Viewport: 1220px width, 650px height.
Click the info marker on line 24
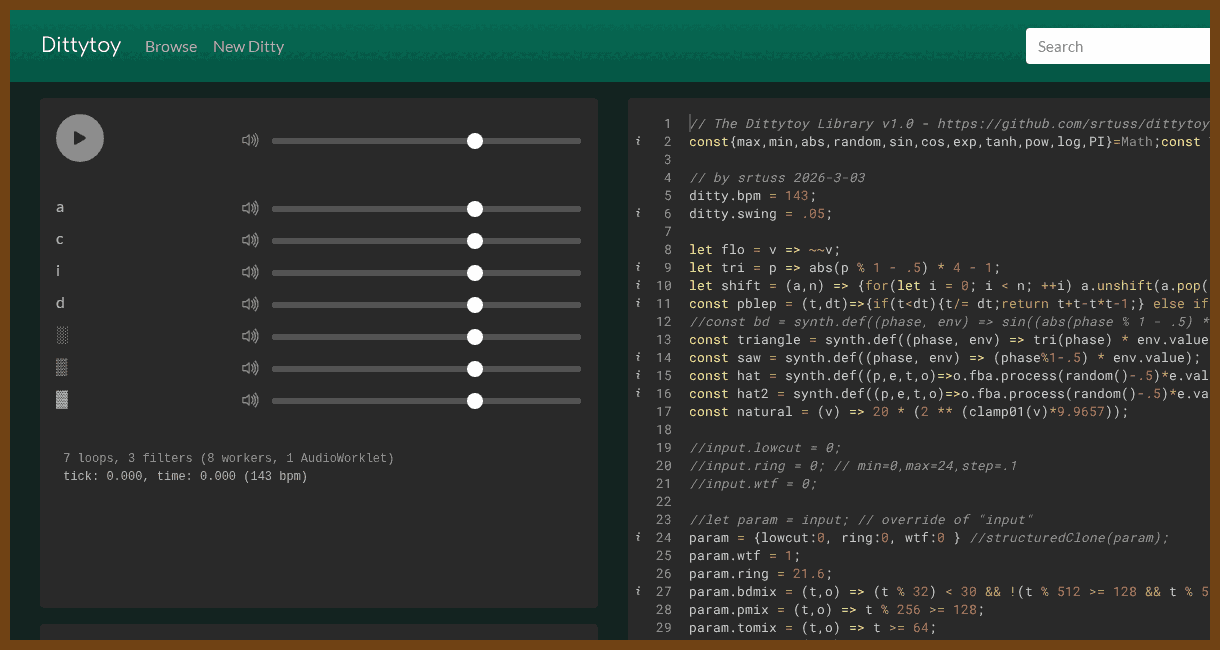click(x=638, y=538)
